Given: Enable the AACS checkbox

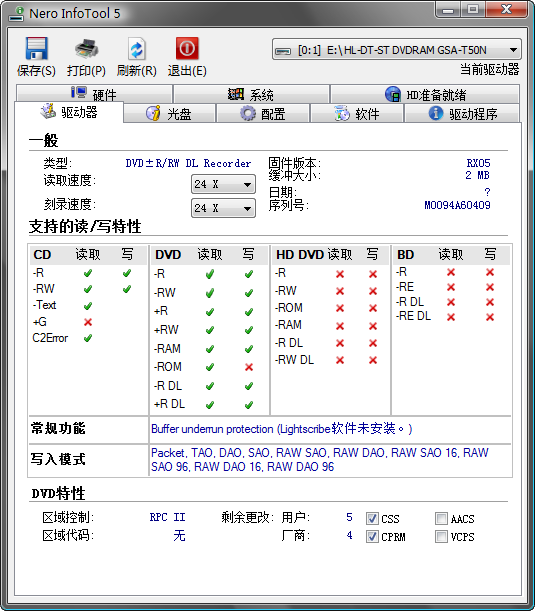Looking at the screenshot, I should pos(441,518).
